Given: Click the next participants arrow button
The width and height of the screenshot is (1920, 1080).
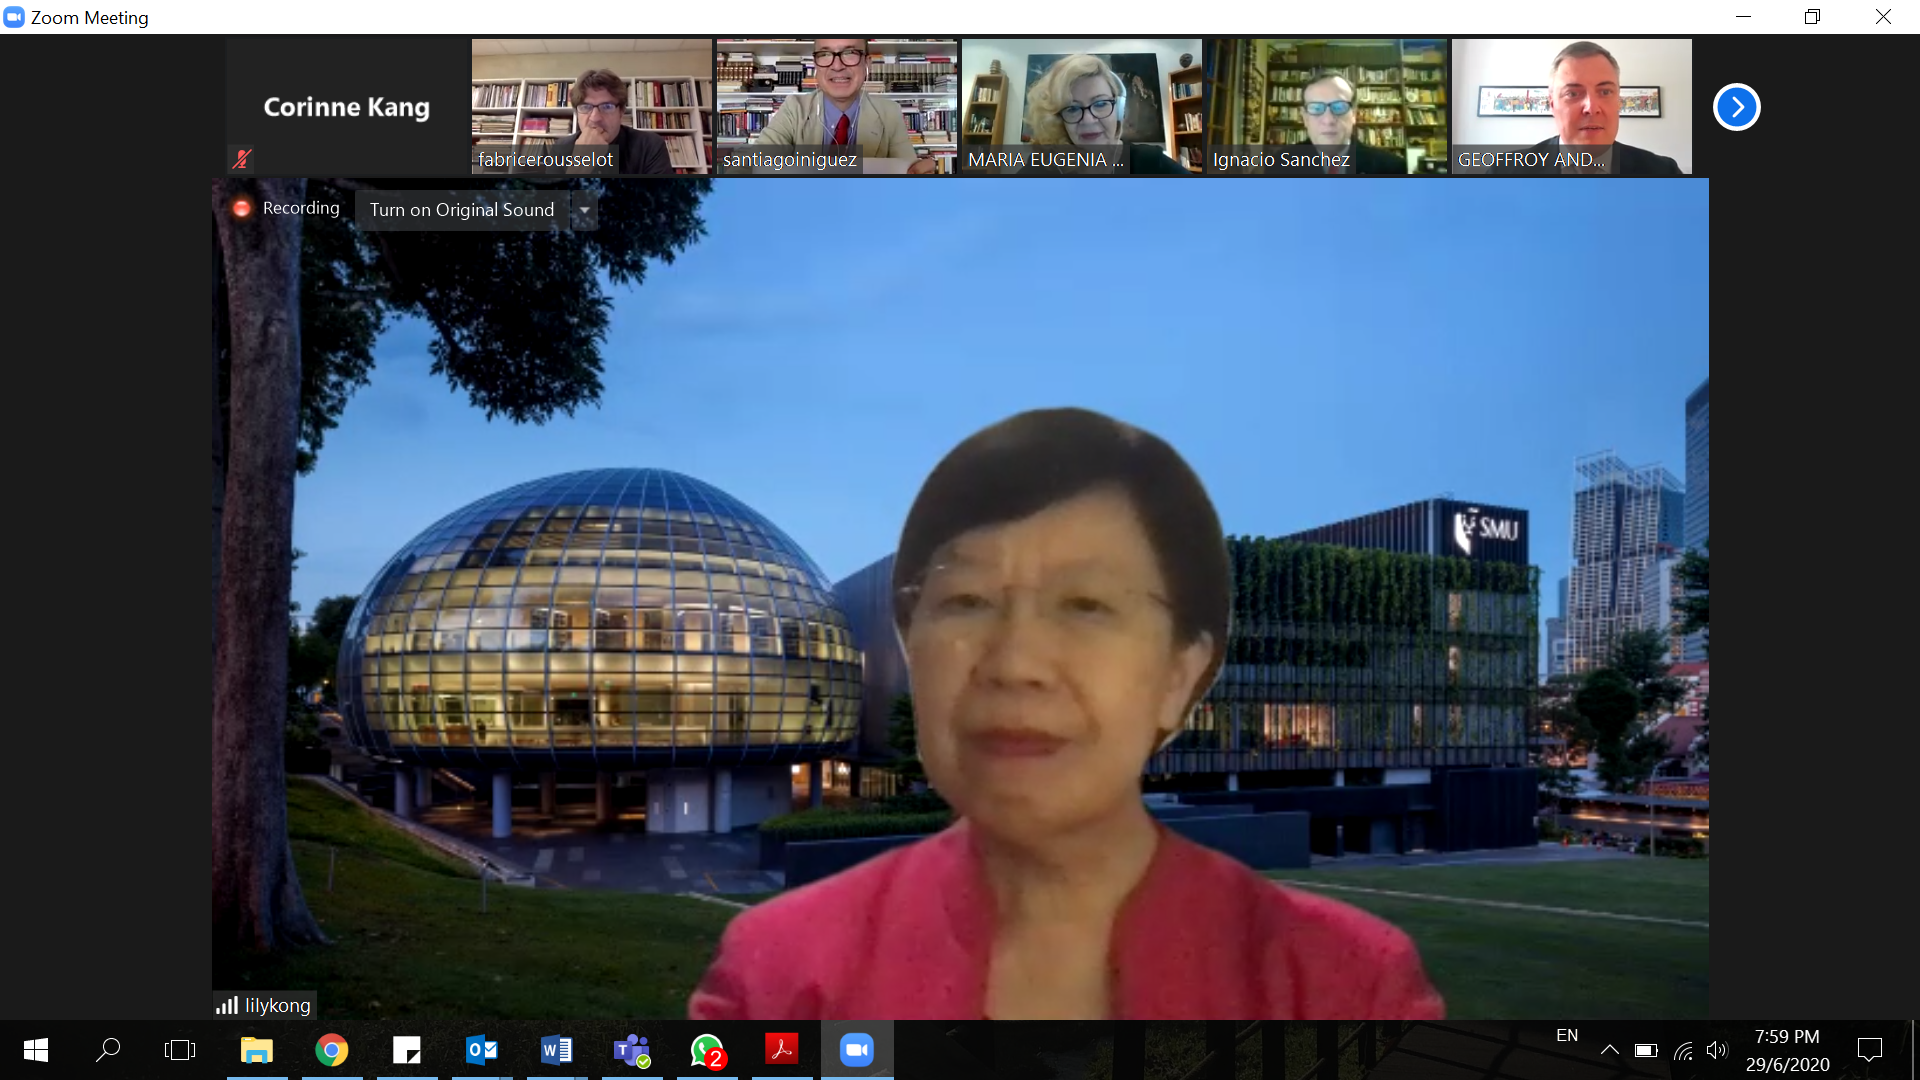Looking at the screenshot, I should (1736, 107).
